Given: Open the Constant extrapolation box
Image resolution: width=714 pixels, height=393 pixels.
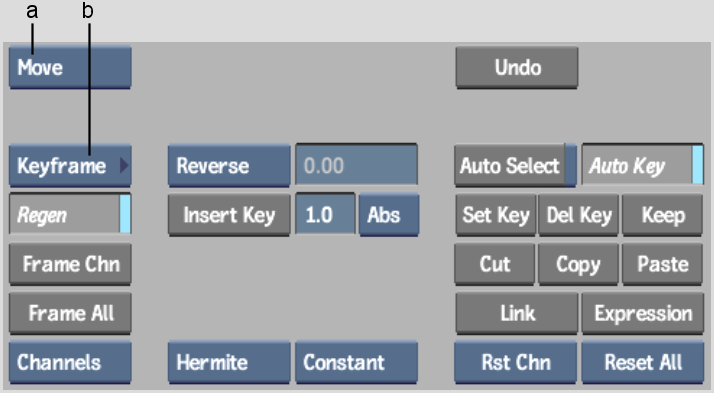Looking at the screenshot, I should point(357,362).
